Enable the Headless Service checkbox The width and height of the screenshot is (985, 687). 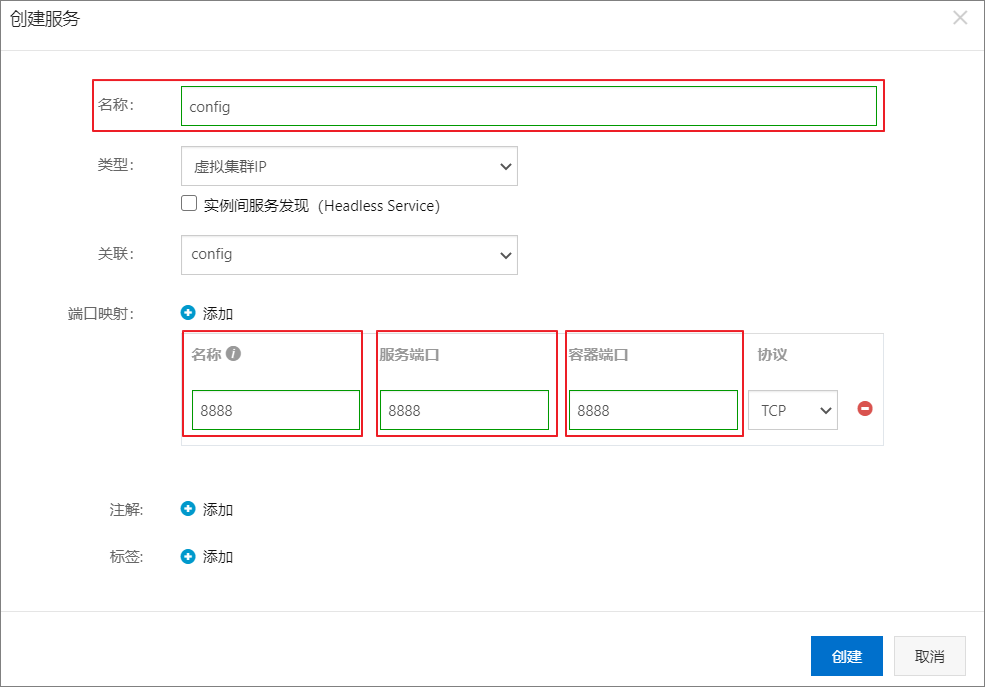coord(189,203)
